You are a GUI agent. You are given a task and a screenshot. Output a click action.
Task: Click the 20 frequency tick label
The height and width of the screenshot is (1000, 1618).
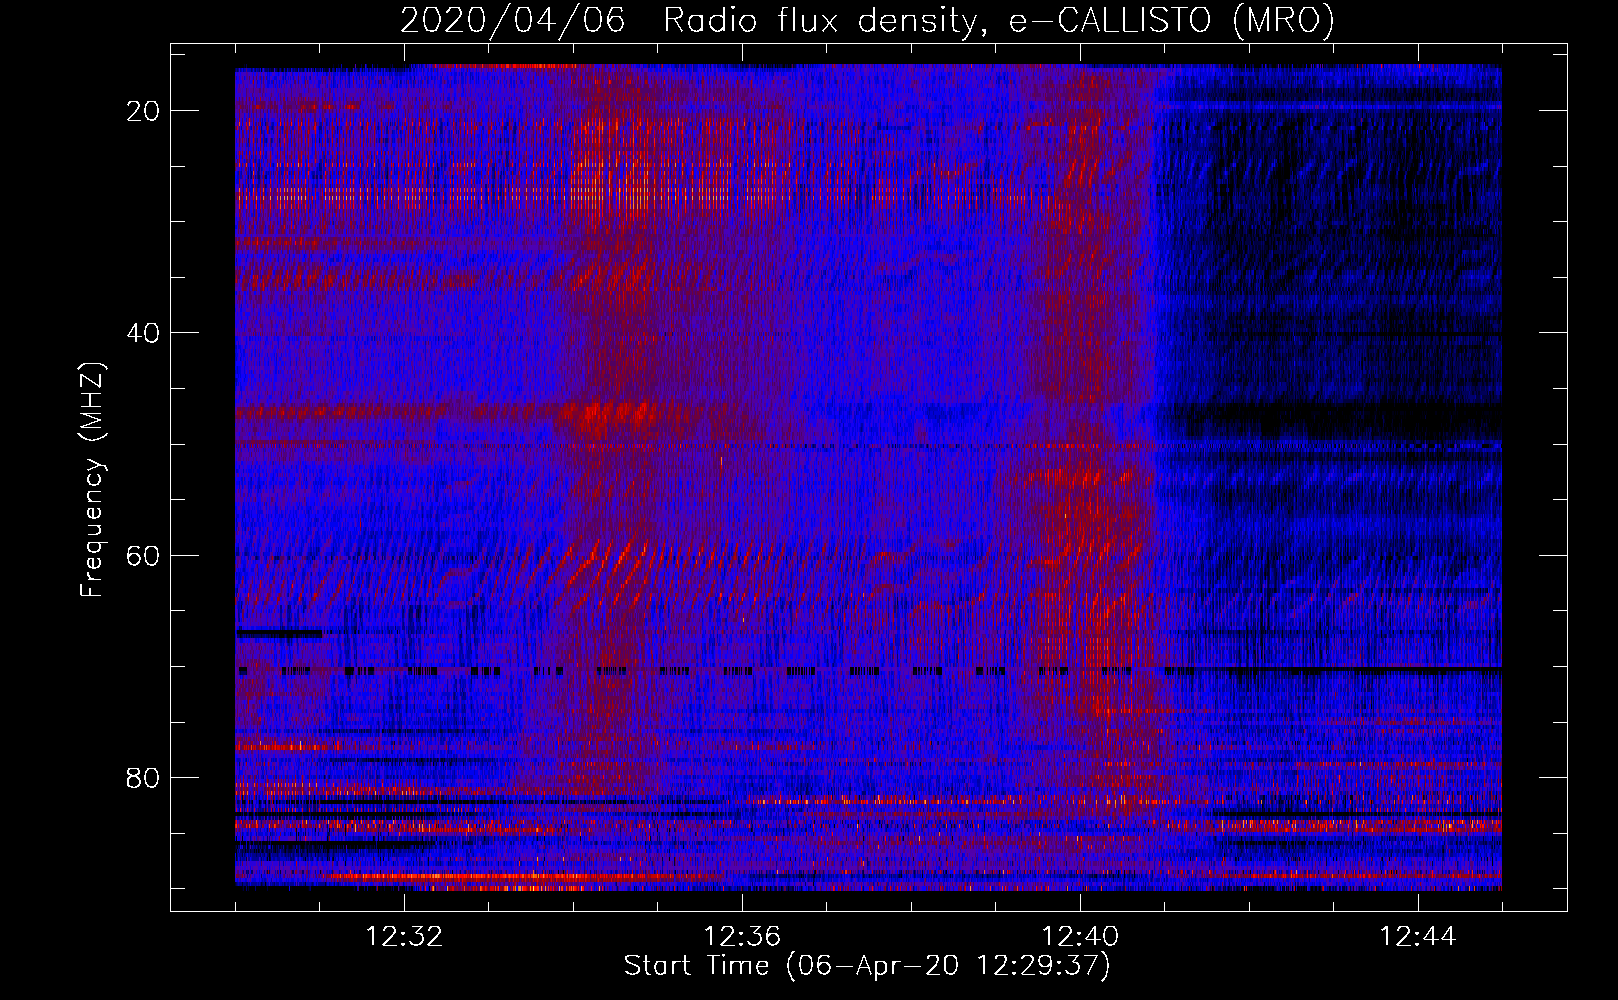(x=144, y=111)
